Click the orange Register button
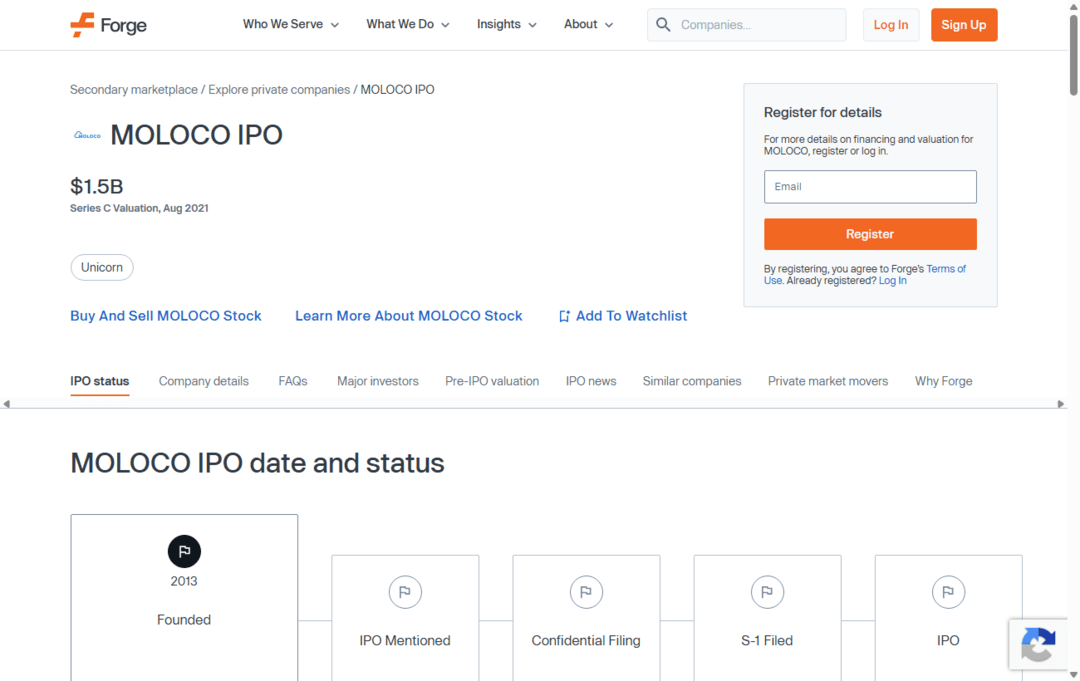 pyautogui.click(x=870, y=234)
